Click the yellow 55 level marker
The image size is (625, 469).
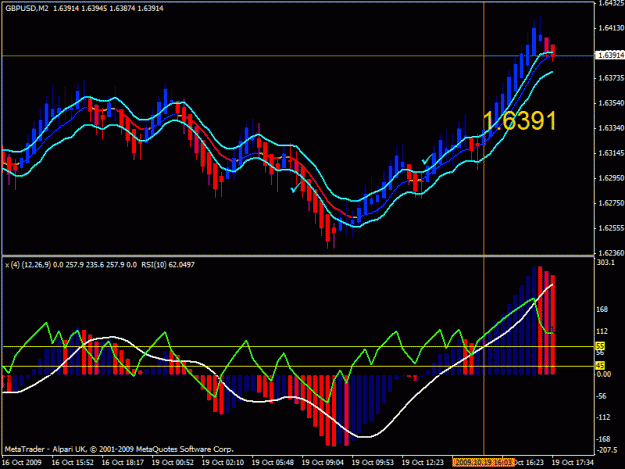pos(600,346)
